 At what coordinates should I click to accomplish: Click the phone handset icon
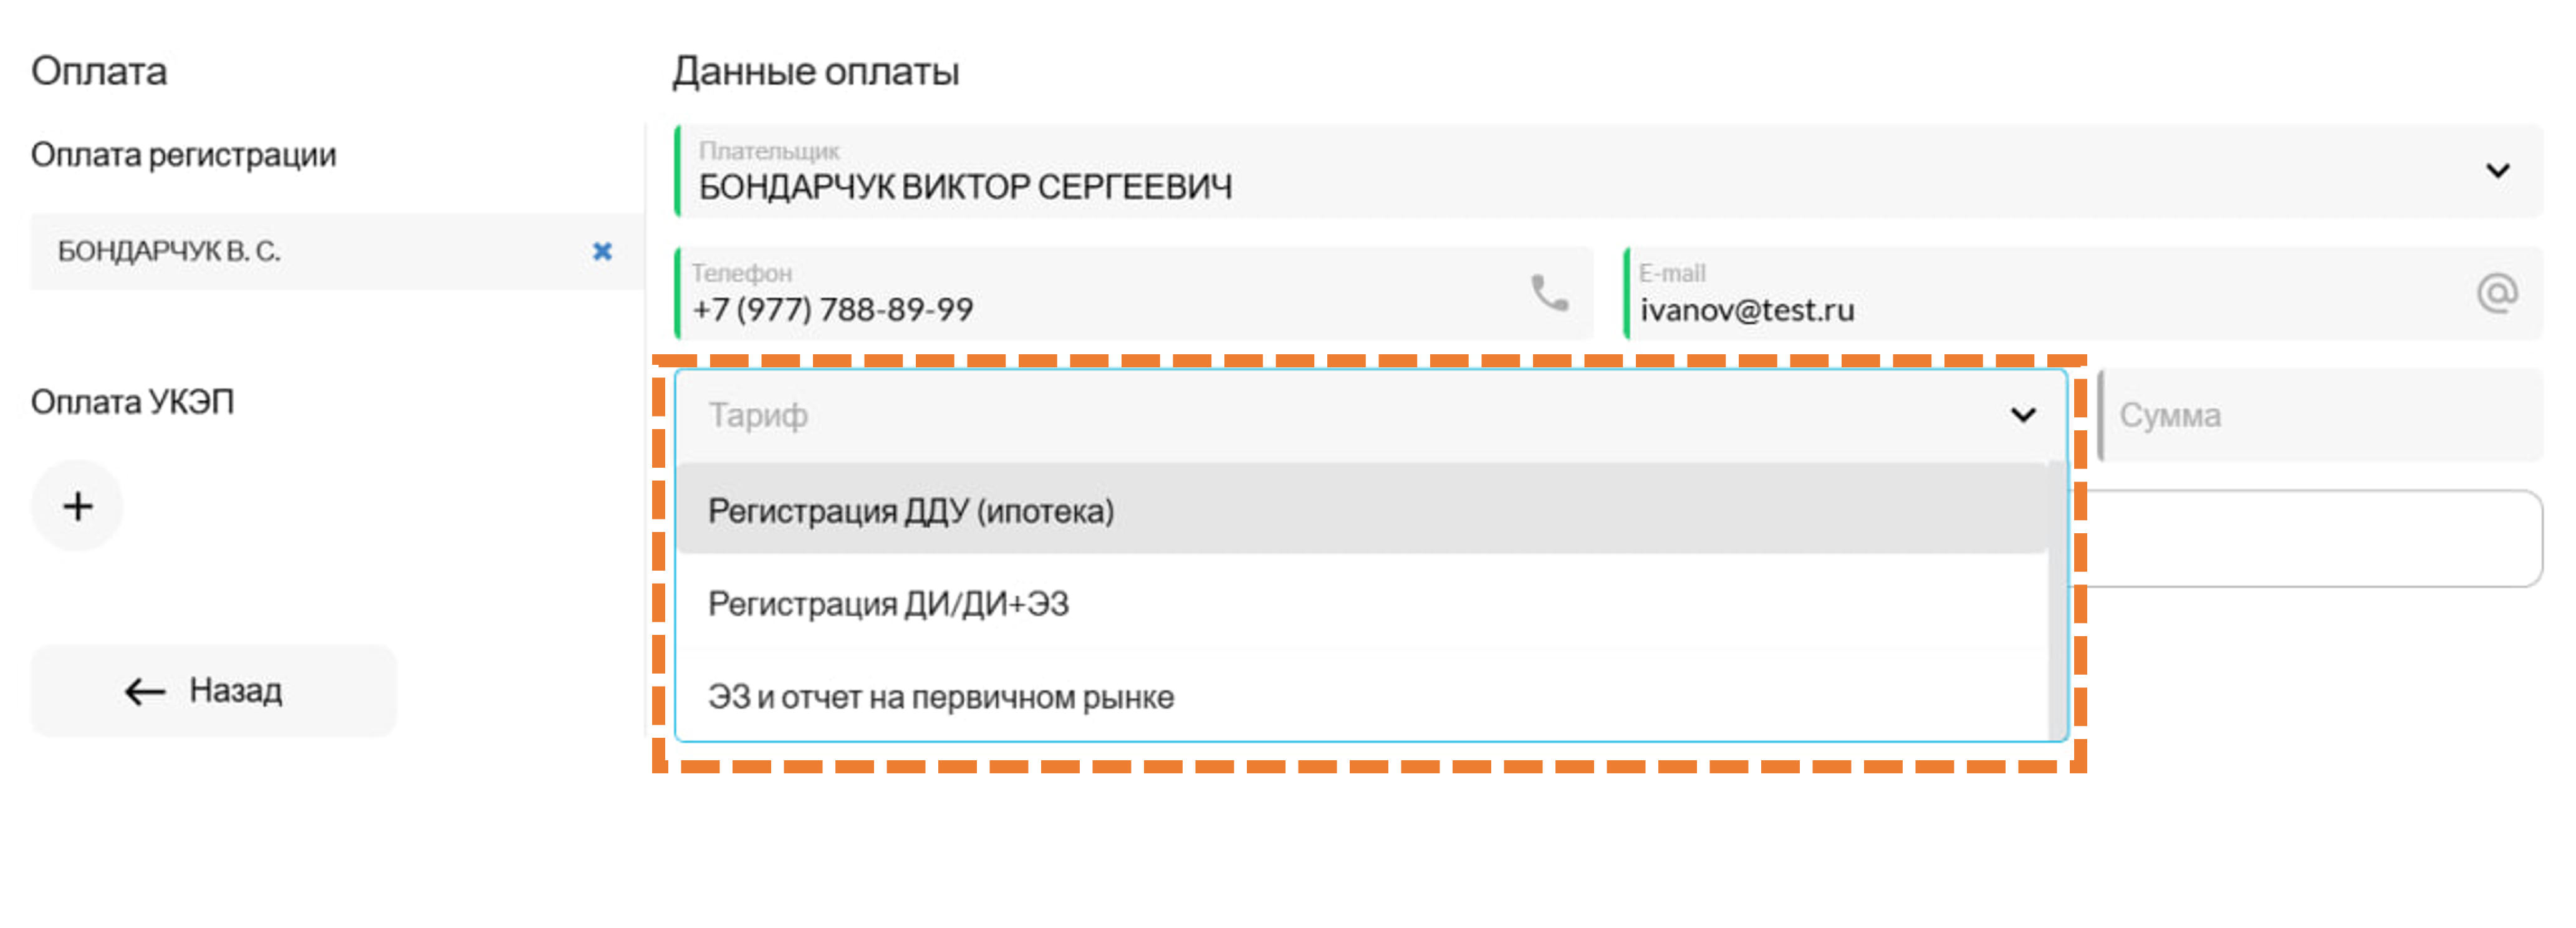[x=1549, y=293]
